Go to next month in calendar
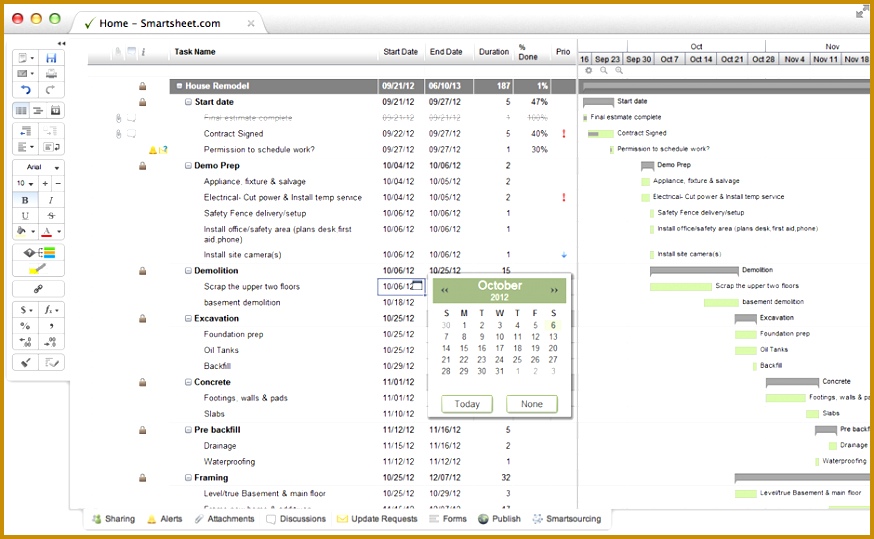 point(554,290)
